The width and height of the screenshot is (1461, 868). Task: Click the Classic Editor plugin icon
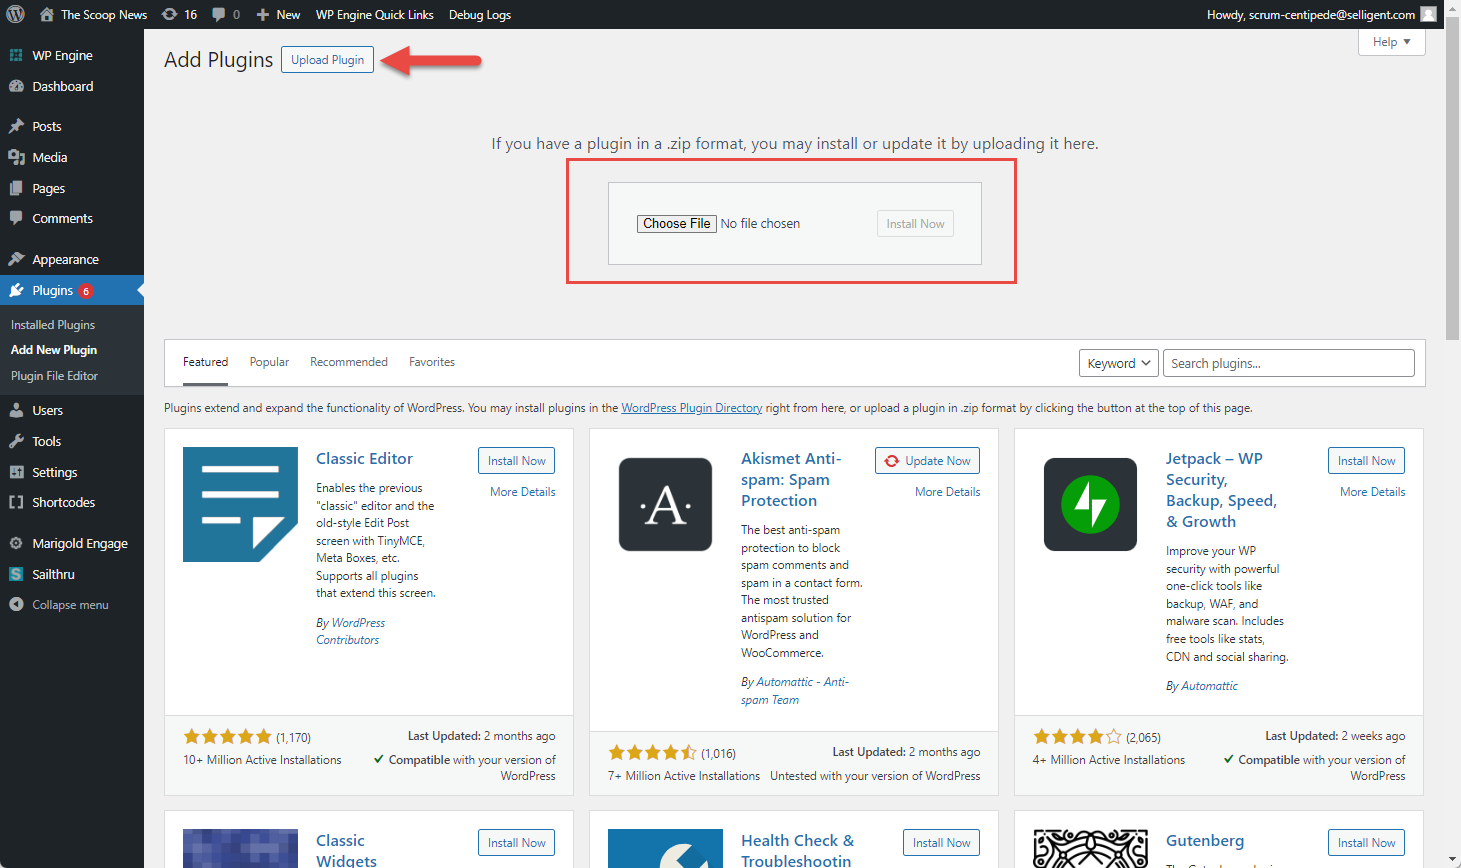click(240, 504)
